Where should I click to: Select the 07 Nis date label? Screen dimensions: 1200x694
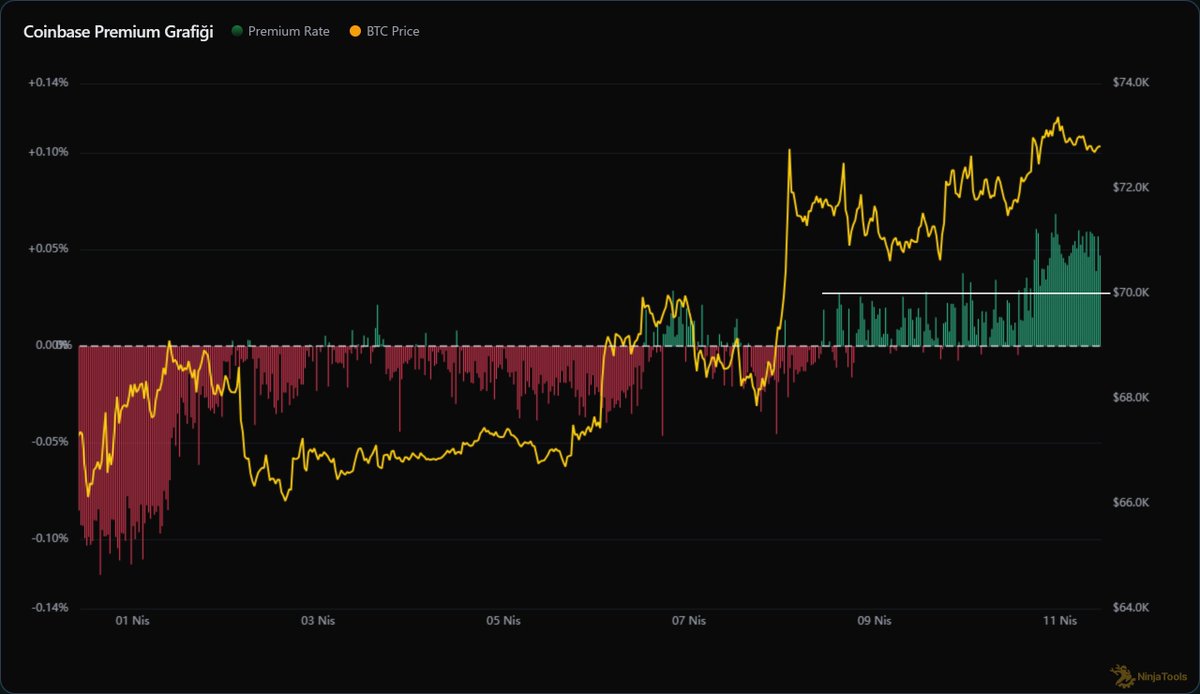(x=689, y=621)
